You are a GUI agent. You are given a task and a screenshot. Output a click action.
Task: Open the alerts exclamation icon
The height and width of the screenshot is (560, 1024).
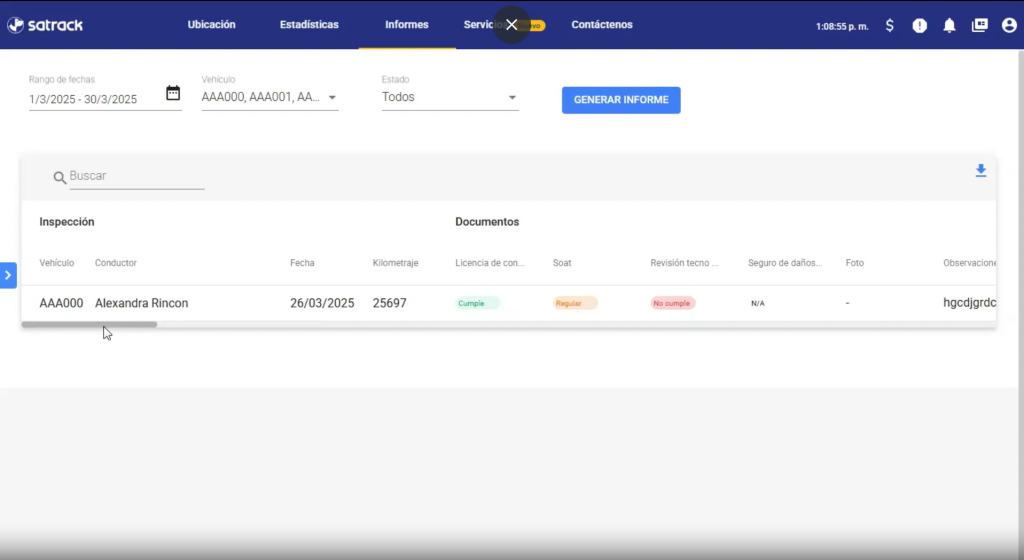tap(920, 25)
